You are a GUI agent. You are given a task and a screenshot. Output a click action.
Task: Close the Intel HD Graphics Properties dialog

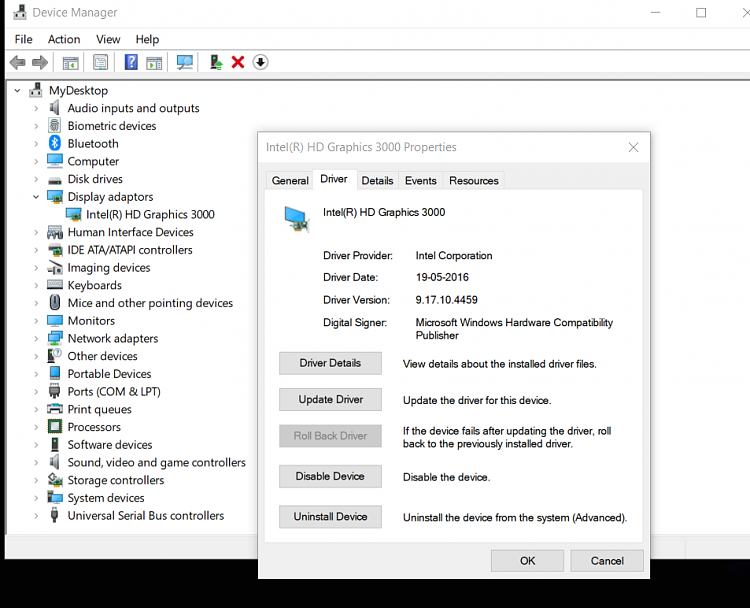coord(633,147)
